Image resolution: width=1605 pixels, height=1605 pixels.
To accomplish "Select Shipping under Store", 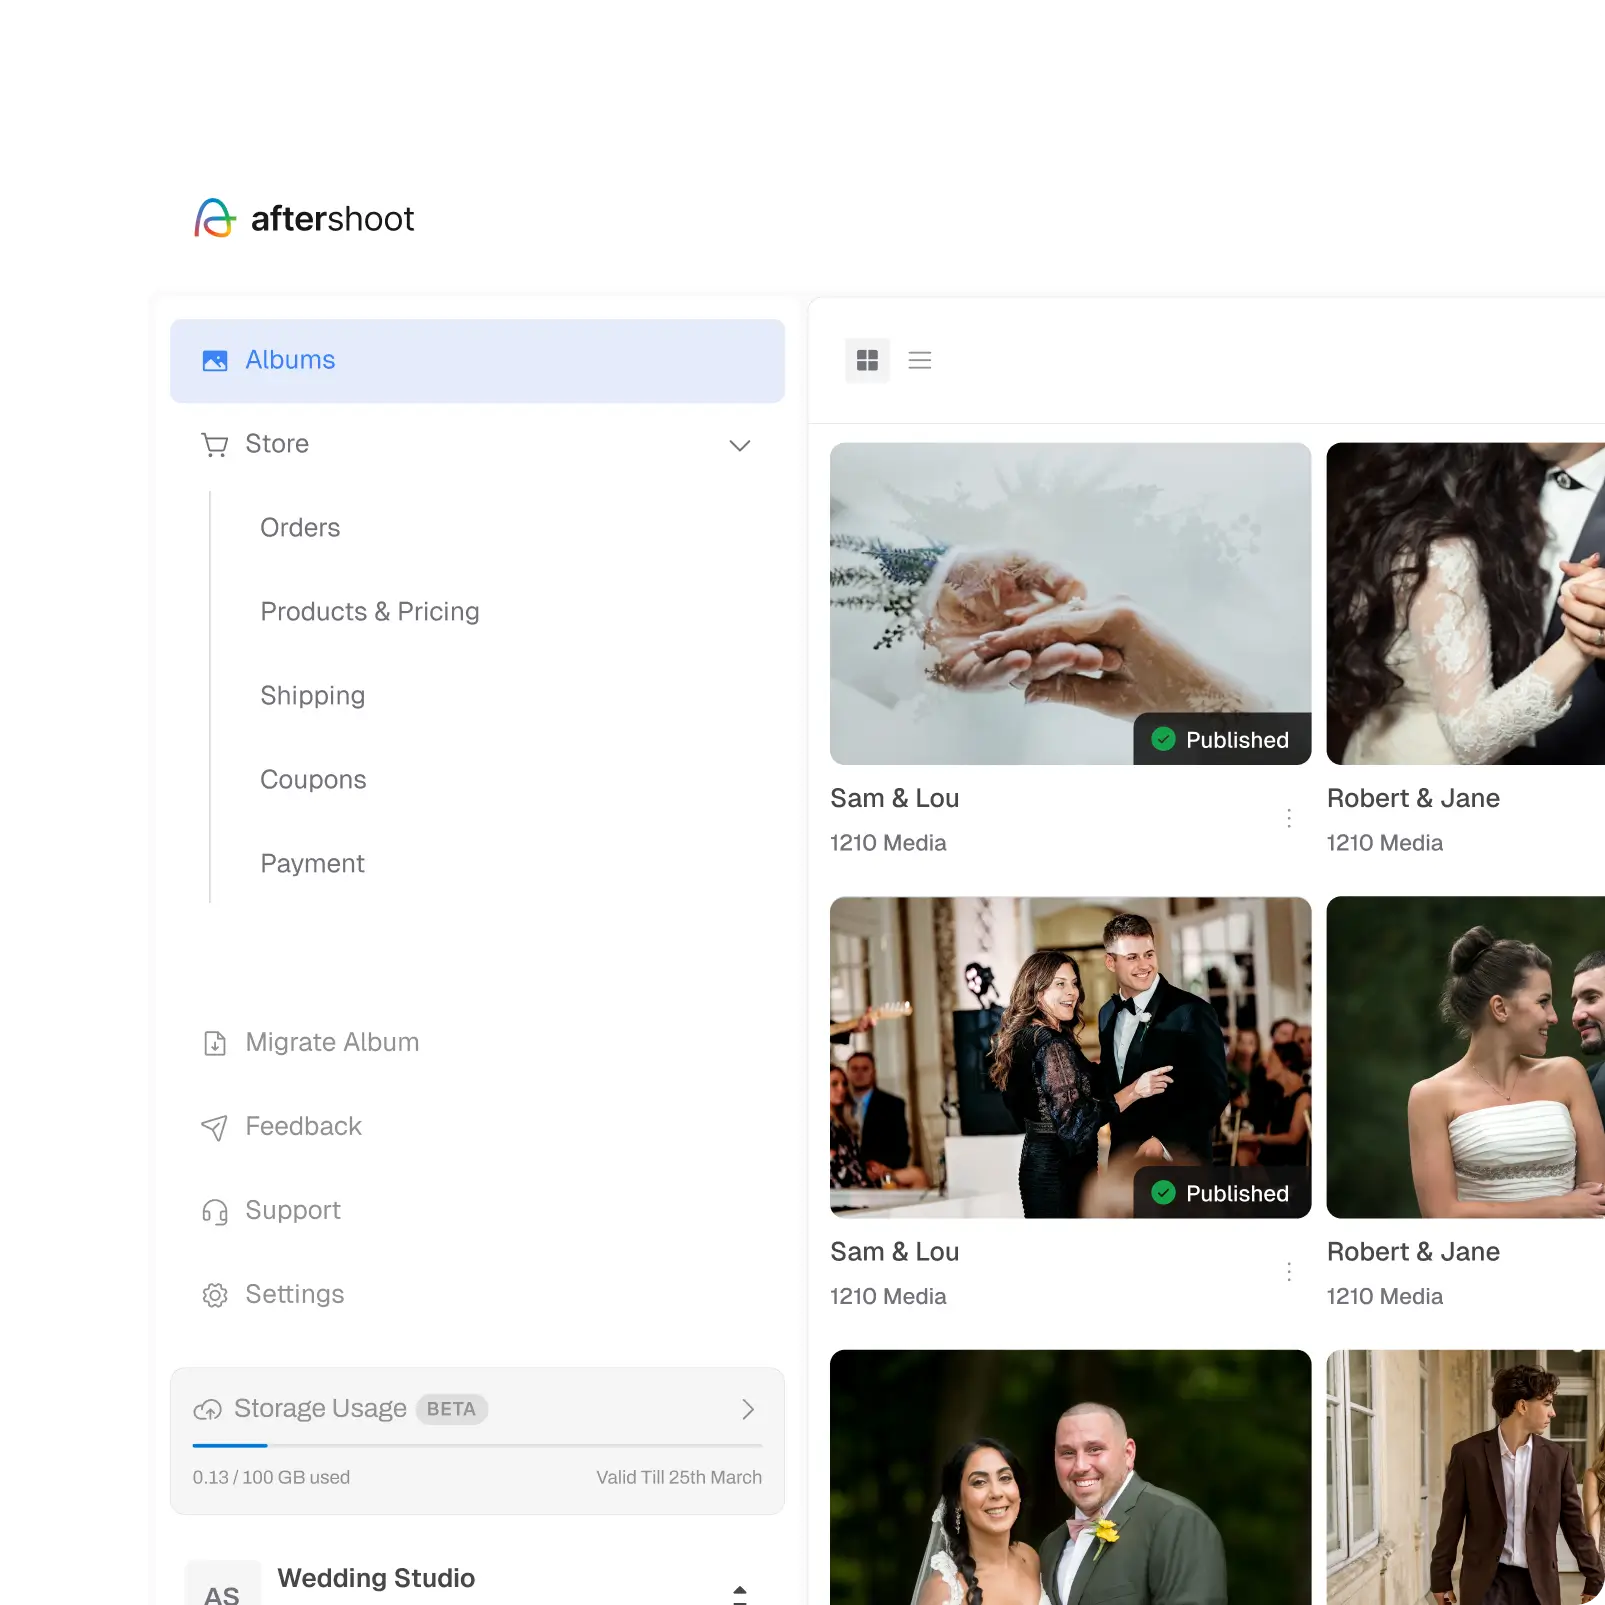I will pos(312,696).
